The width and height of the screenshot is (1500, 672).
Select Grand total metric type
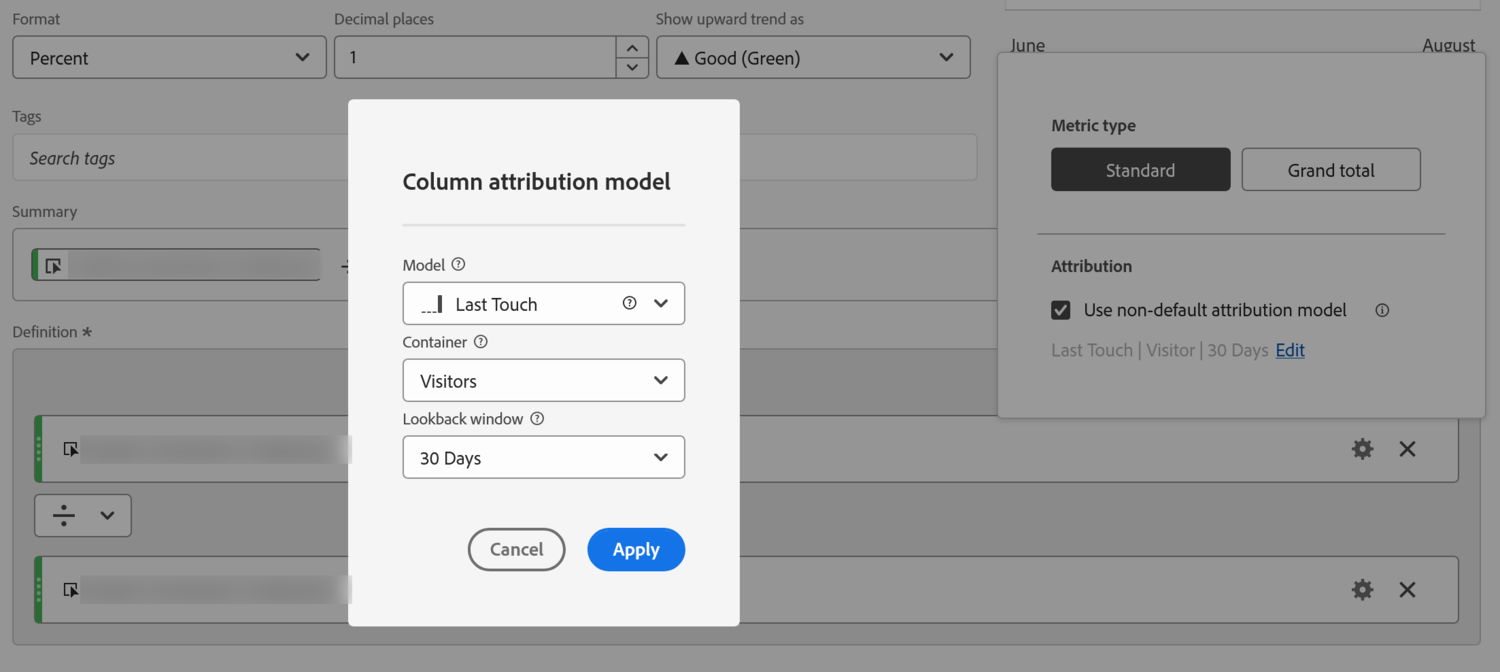(x=1331, y=170)
